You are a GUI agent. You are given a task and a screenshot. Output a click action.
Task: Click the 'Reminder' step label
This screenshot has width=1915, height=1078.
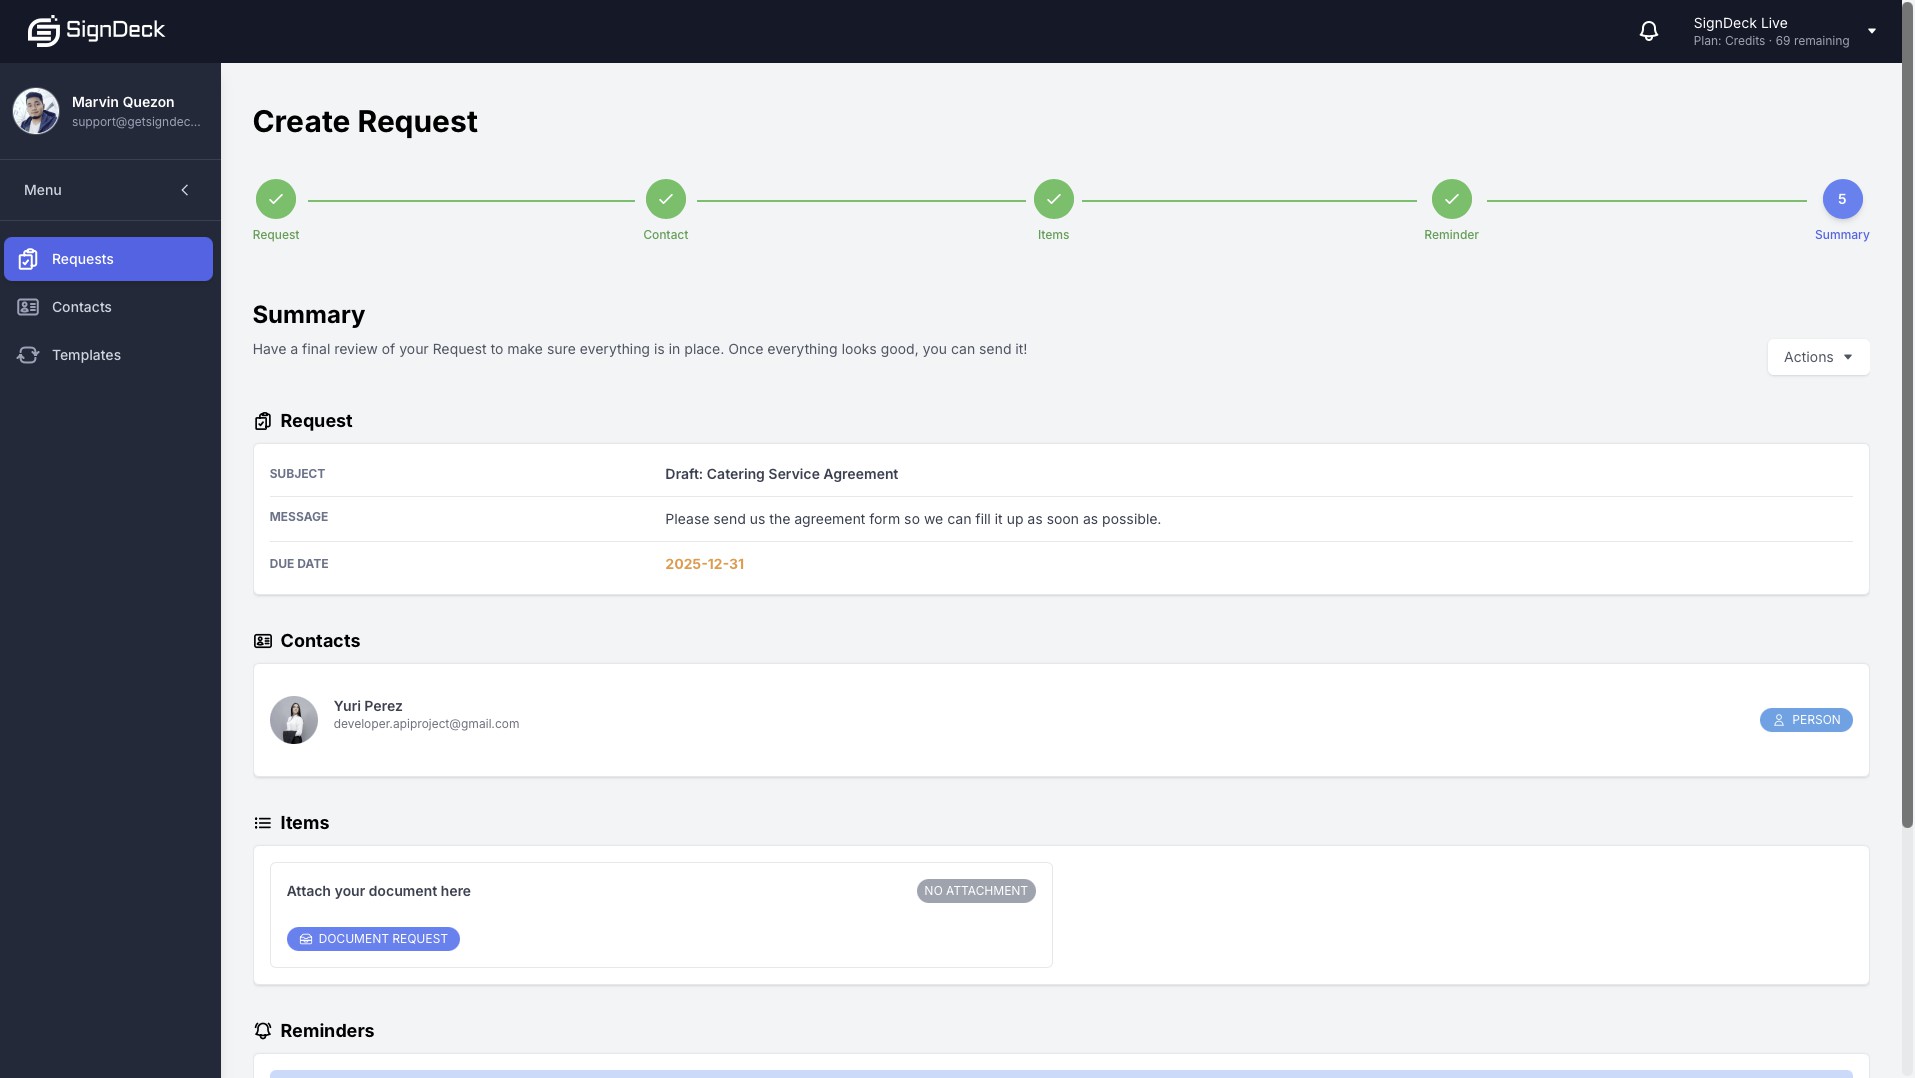pyautogui.click(x=1452, y=235)
